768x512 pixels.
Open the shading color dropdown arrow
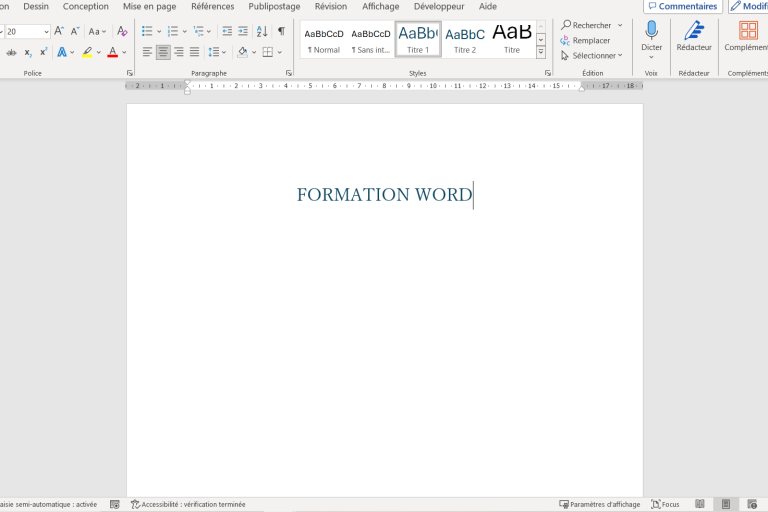(x=254, y=52)
